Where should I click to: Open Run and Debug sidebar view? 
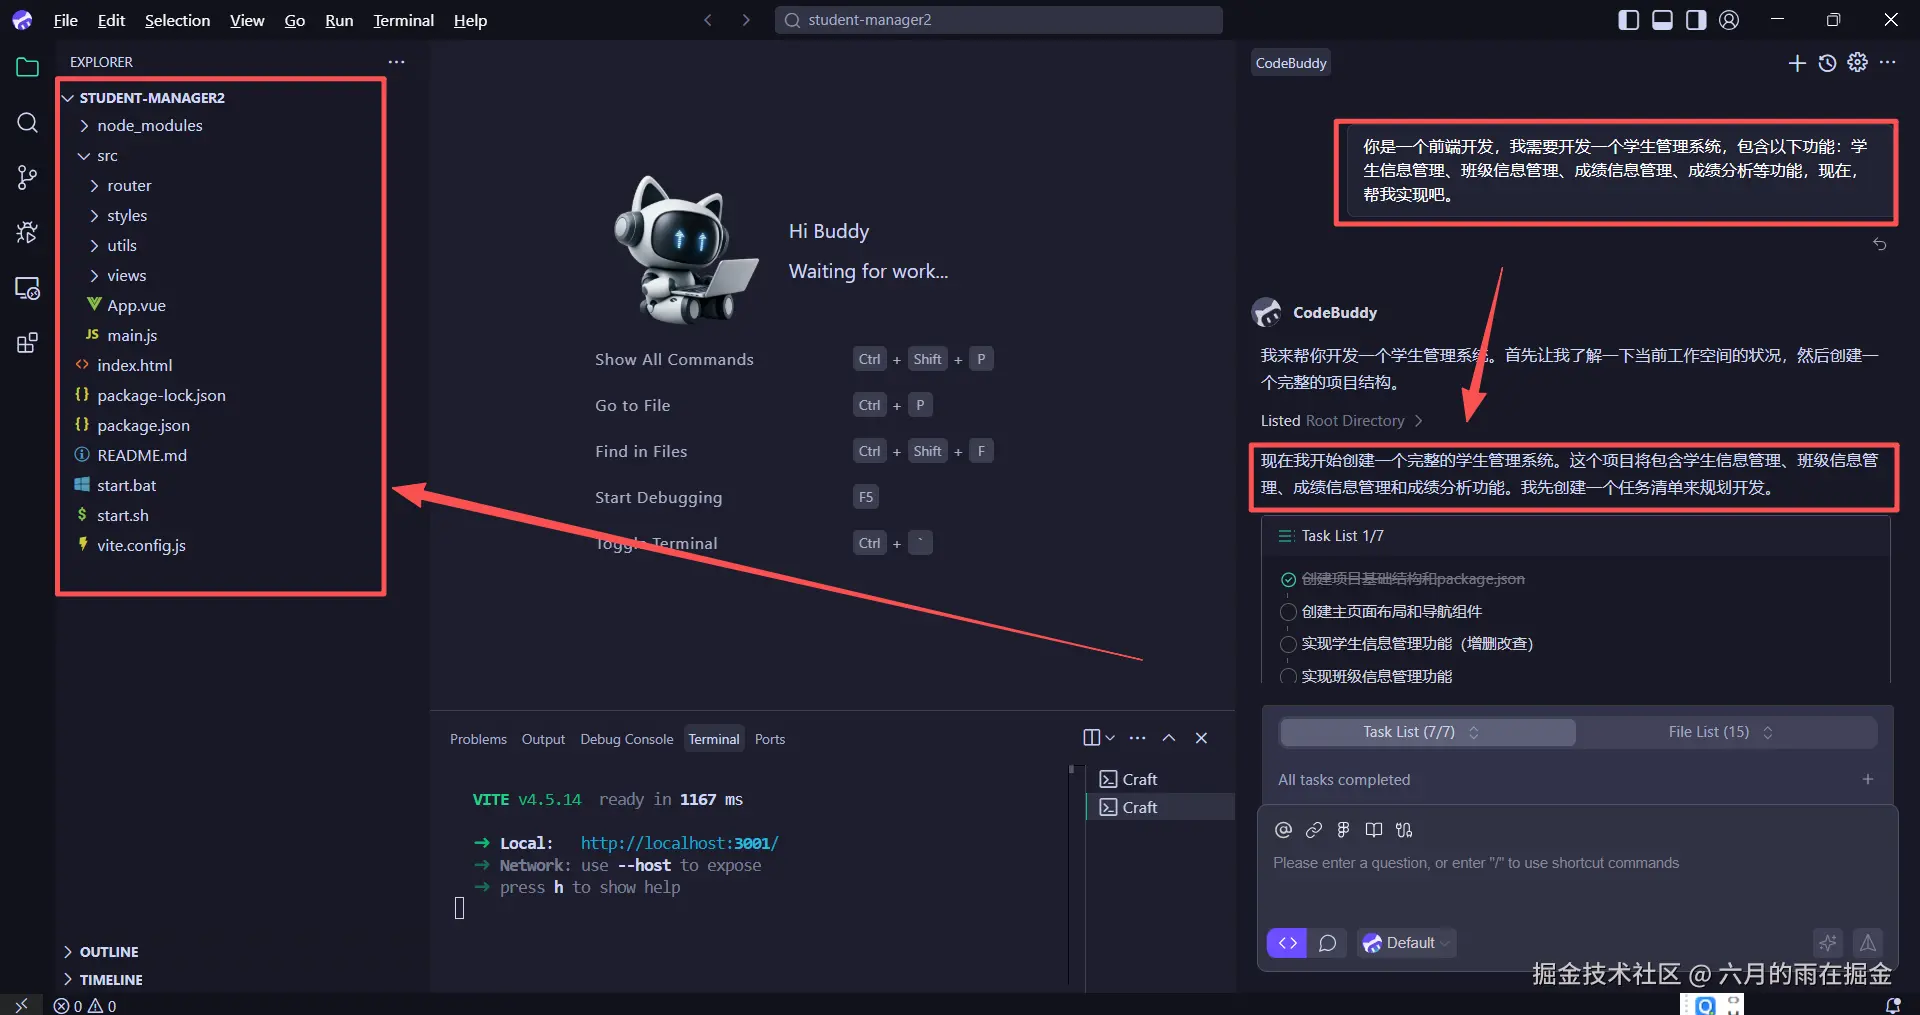coord(27,233)
